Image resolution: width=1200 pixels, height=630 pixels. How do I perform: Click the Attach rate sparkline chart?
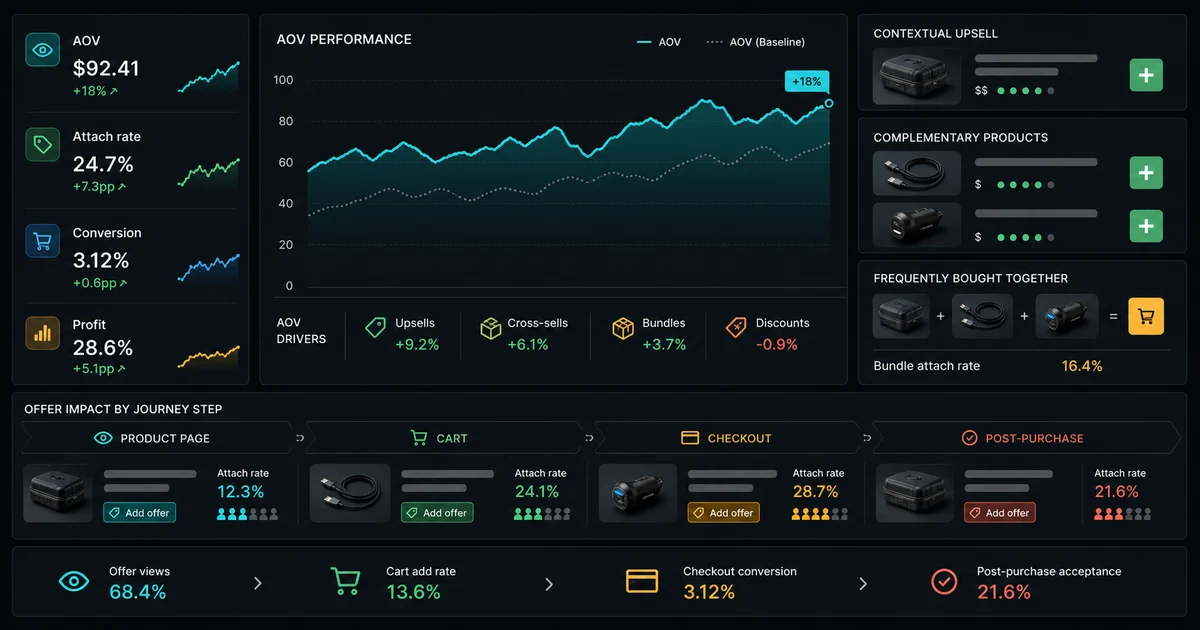point(209,173)
